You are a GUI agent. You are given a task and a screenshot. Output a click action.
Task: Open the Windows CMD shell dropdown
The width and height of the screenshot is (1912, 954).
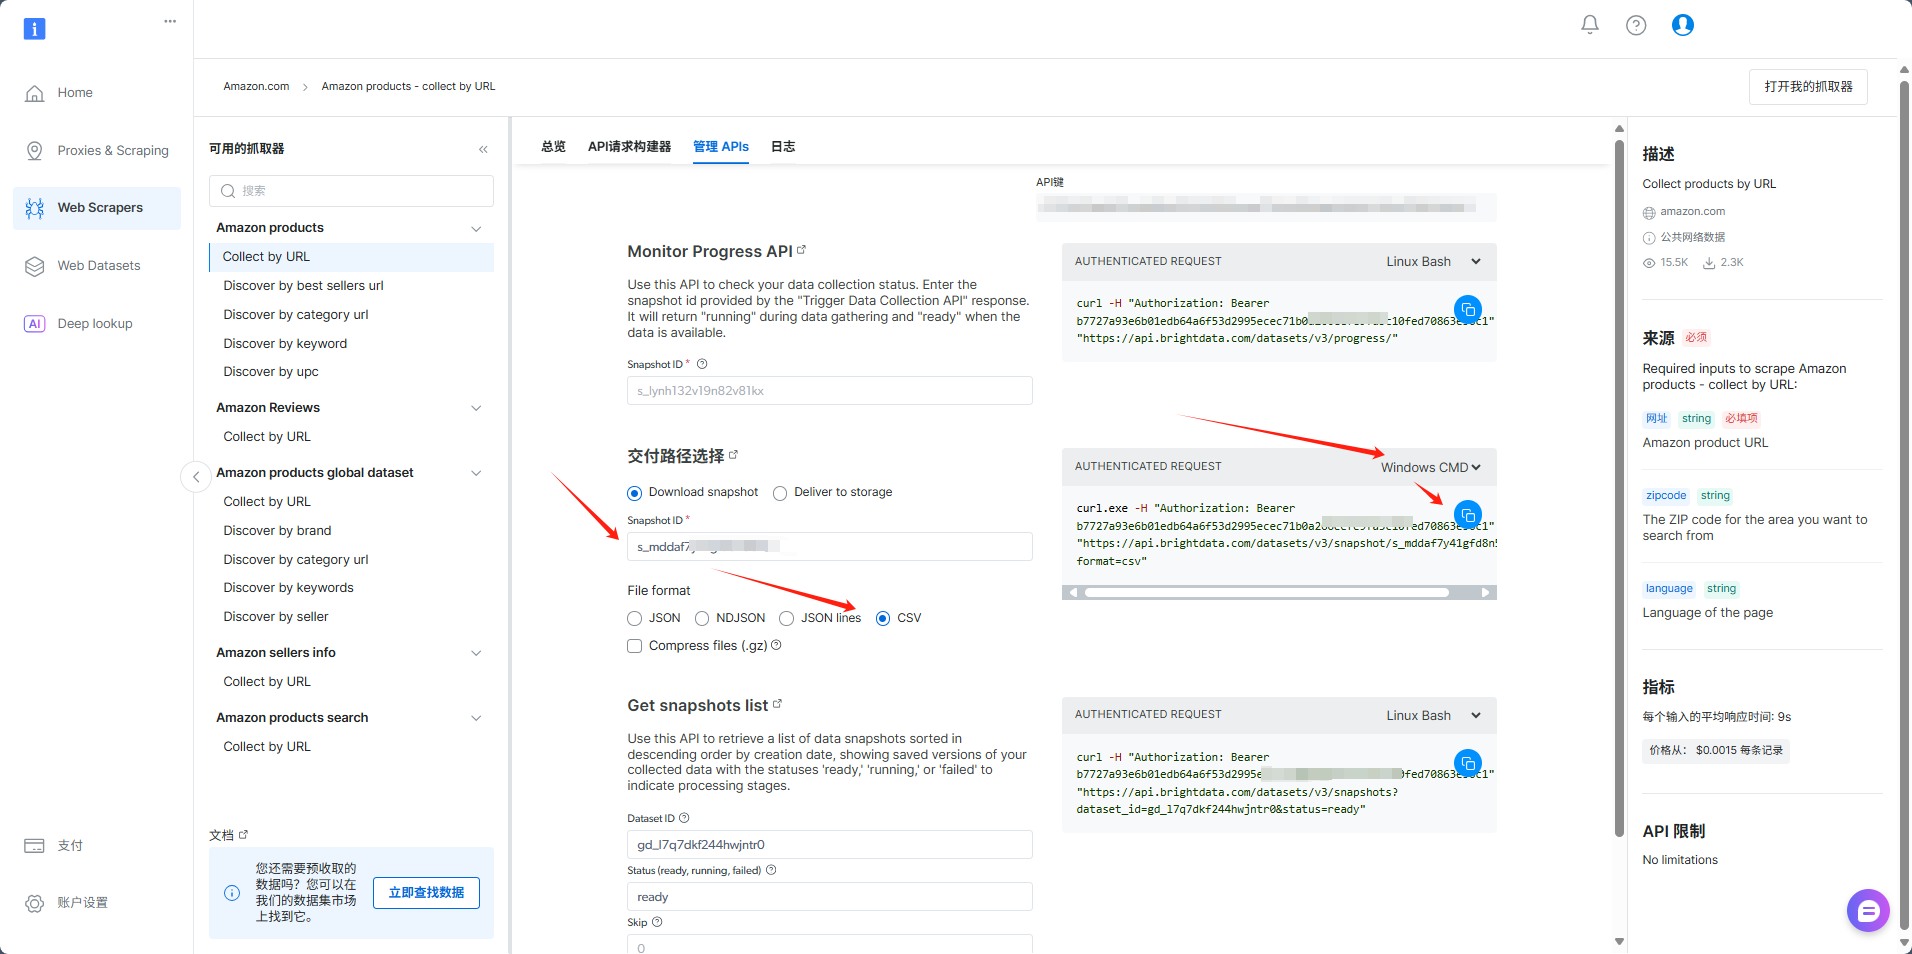coord(1431,468)
